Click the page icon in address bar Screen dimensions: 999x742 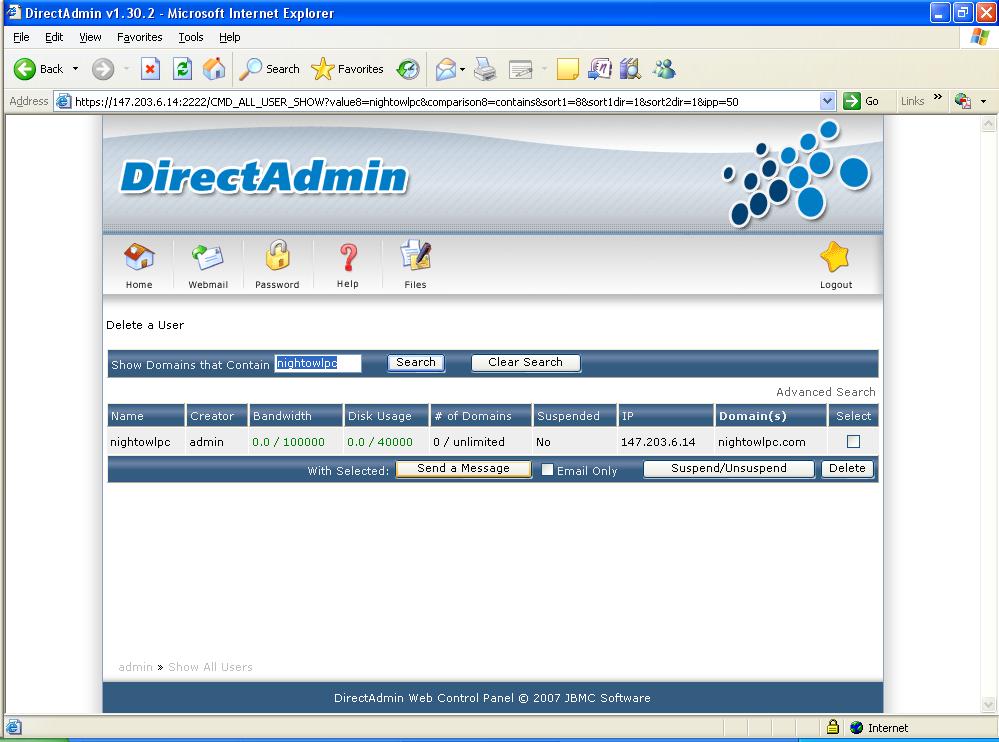pyautogui.click(x=63, y=101)
